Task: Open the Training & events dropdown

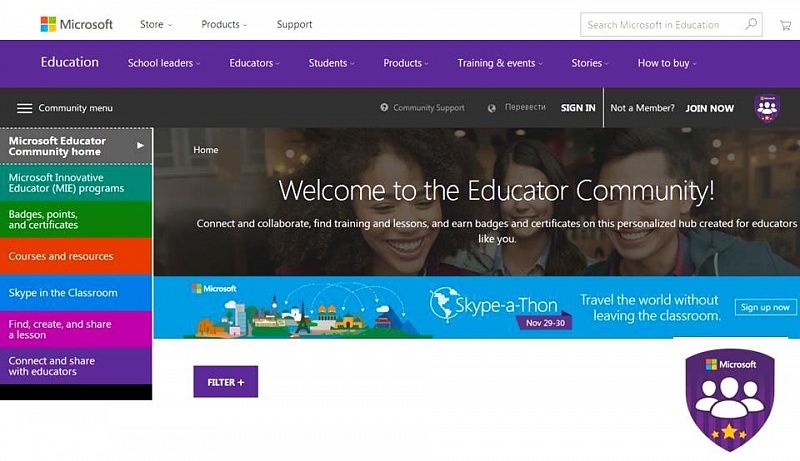Action: pyautogui.click(x=499, y=63)
